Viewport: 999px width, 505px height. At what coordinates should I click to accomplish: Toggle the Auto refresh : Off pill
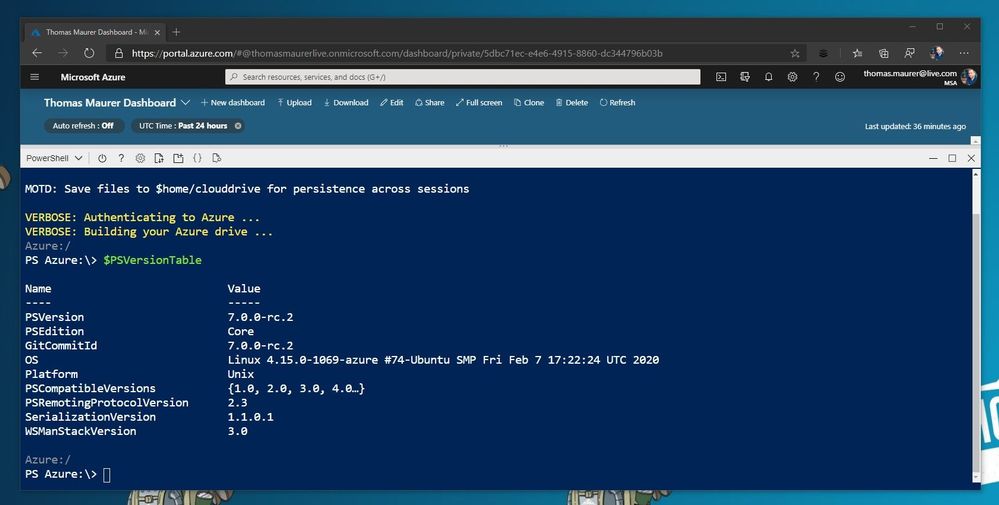coord(83,126)
